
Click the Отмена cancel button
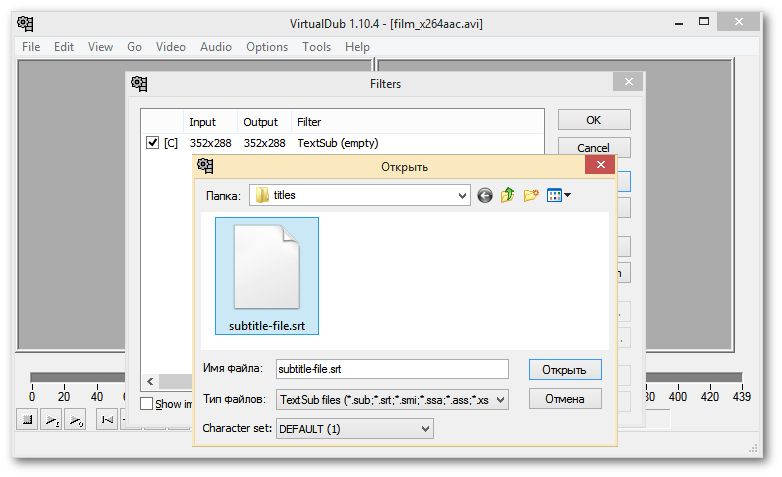(565, 400)
